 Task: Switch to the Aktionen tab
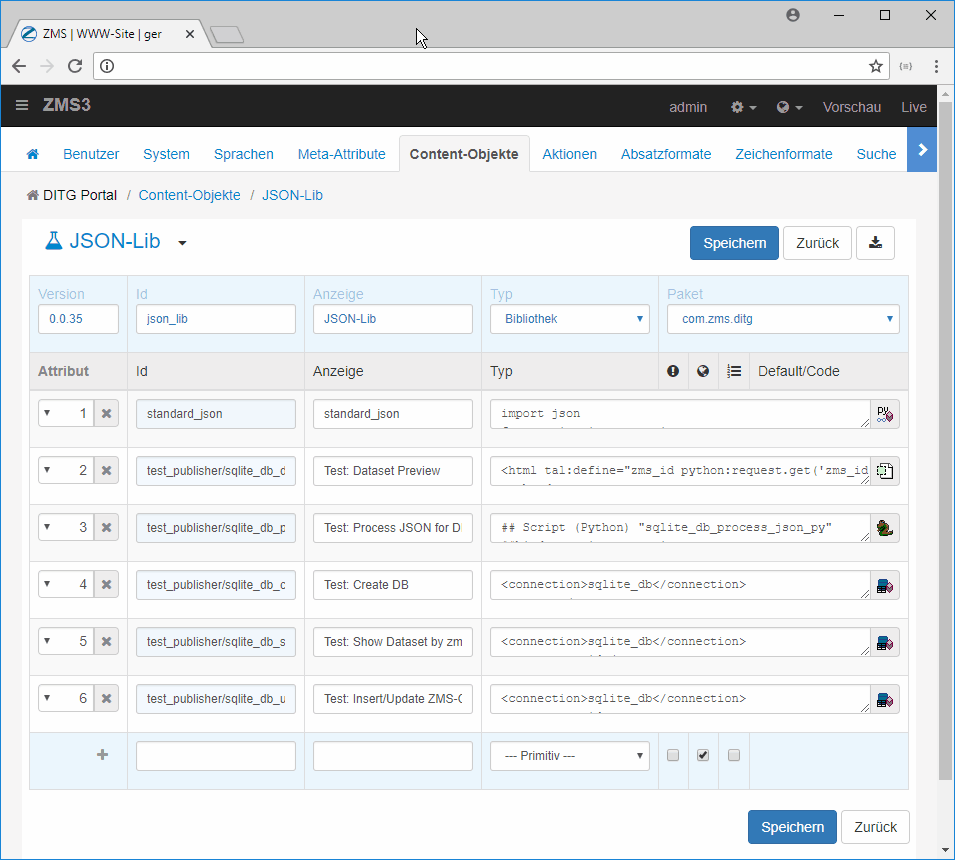coord(569,154)
